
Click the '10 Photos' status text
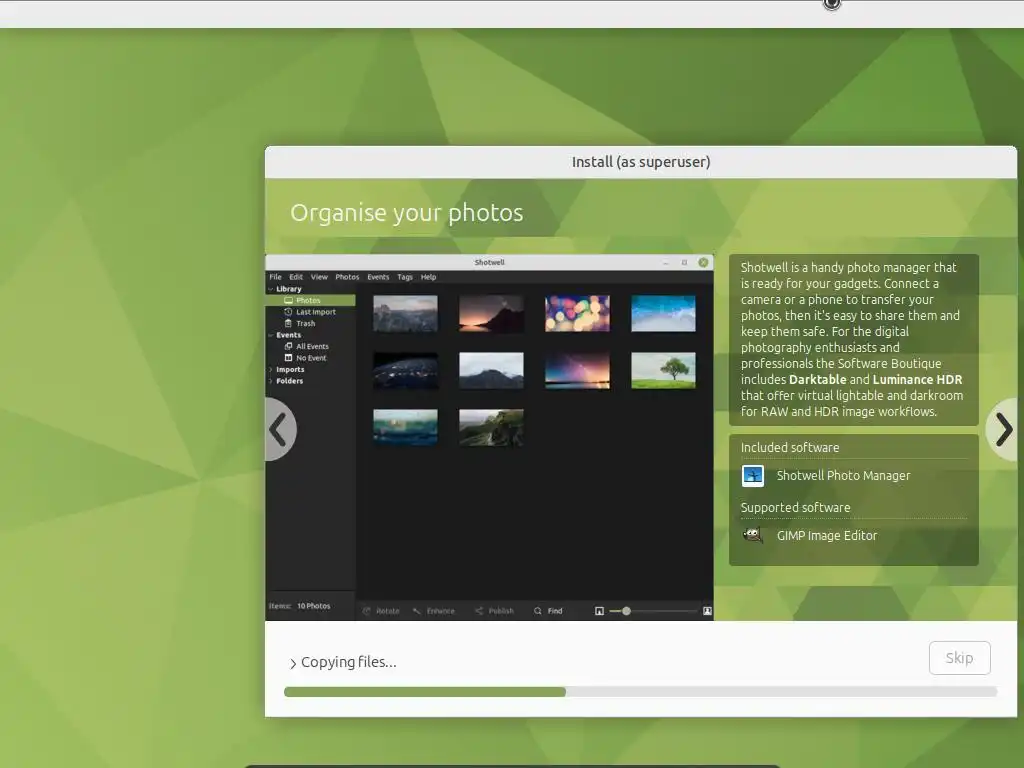click(313, 606)
